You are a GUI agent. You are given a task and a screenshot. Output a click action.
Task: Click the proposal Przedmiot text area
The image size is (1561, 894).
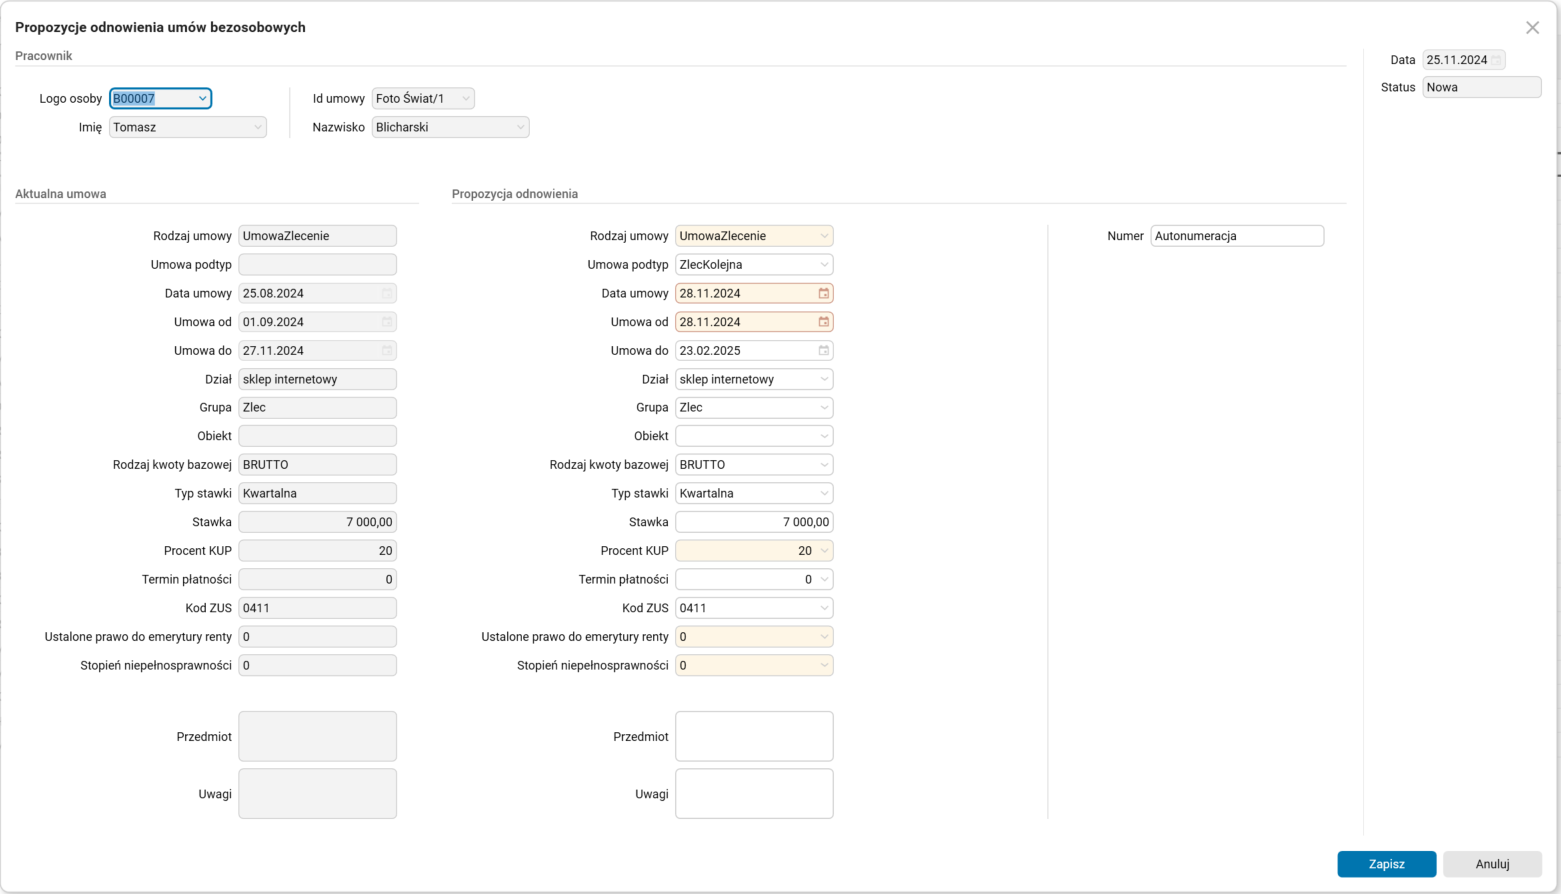click(753, 736)
